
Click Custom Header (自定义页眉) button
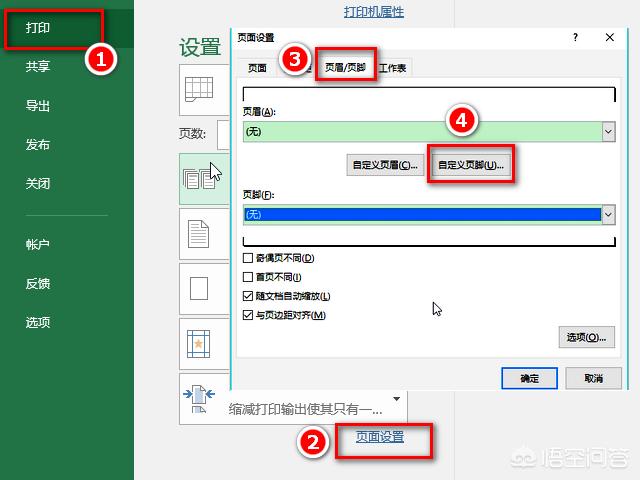pyautogui.click(x=385, y=165)
